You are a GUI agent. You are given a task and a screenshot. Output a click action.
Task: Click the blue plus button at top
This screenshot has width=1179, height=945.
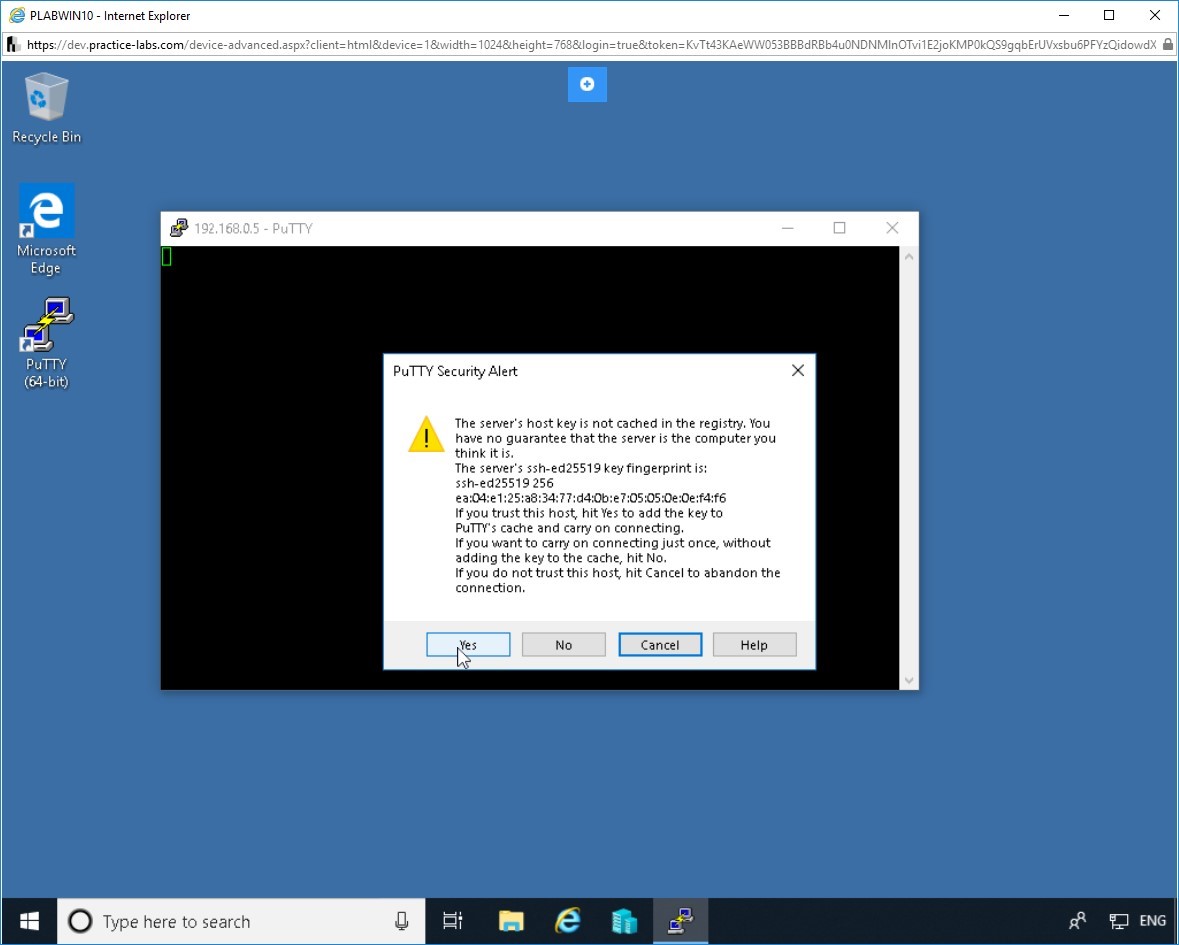click(x=587, y=84)
